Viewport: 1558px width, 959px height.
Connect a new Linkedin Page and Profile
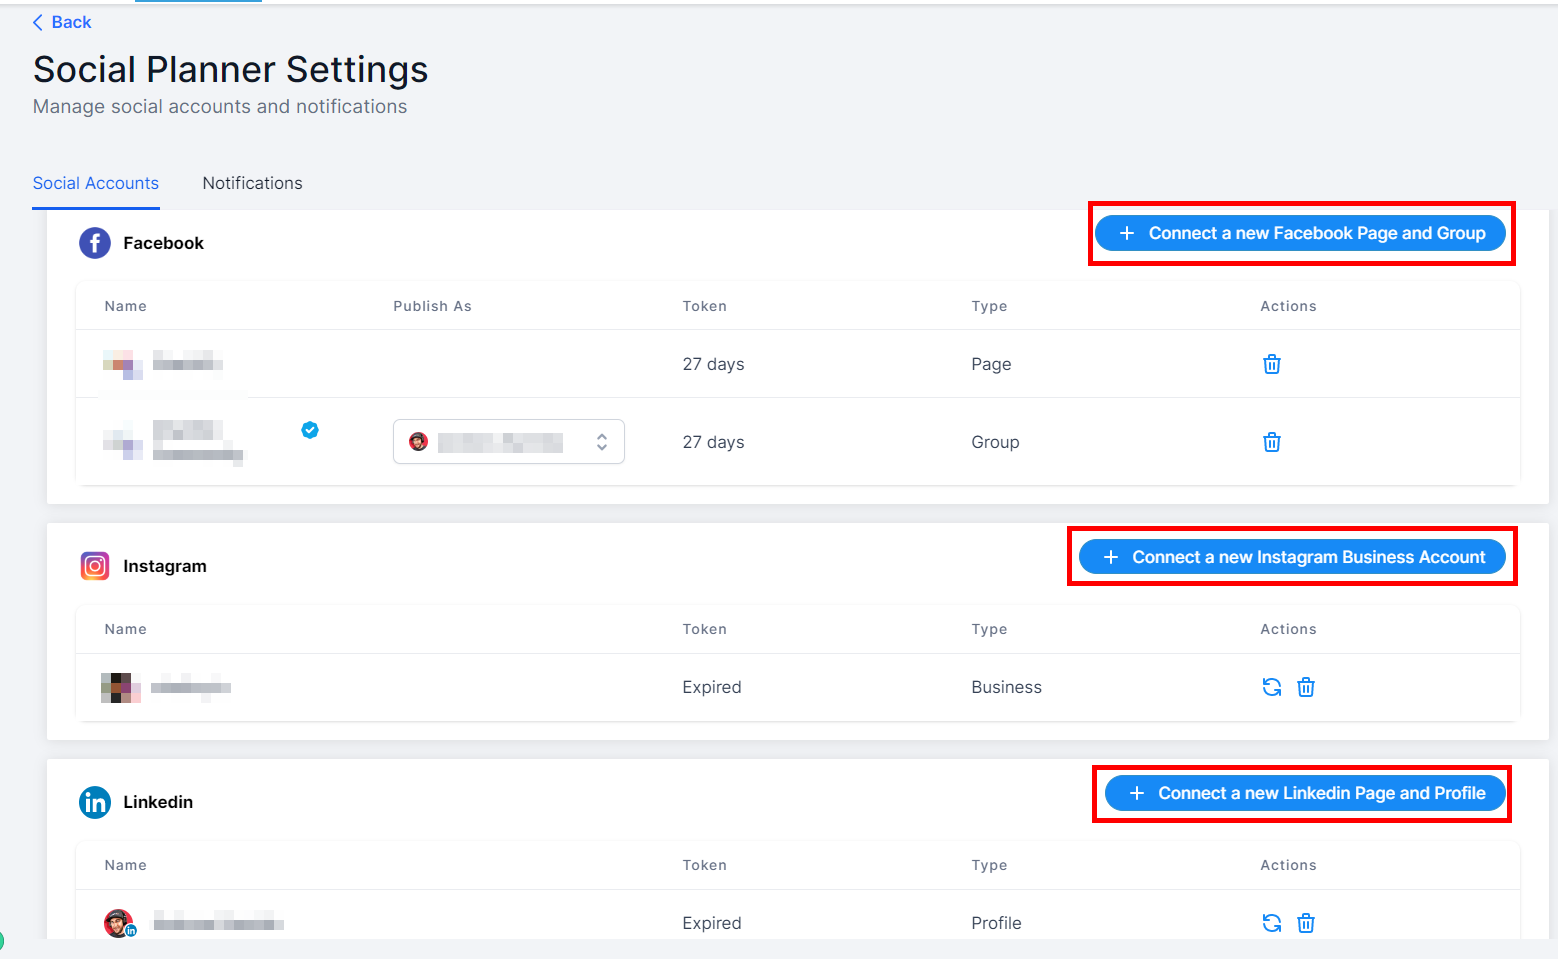tap(1304, 793)
